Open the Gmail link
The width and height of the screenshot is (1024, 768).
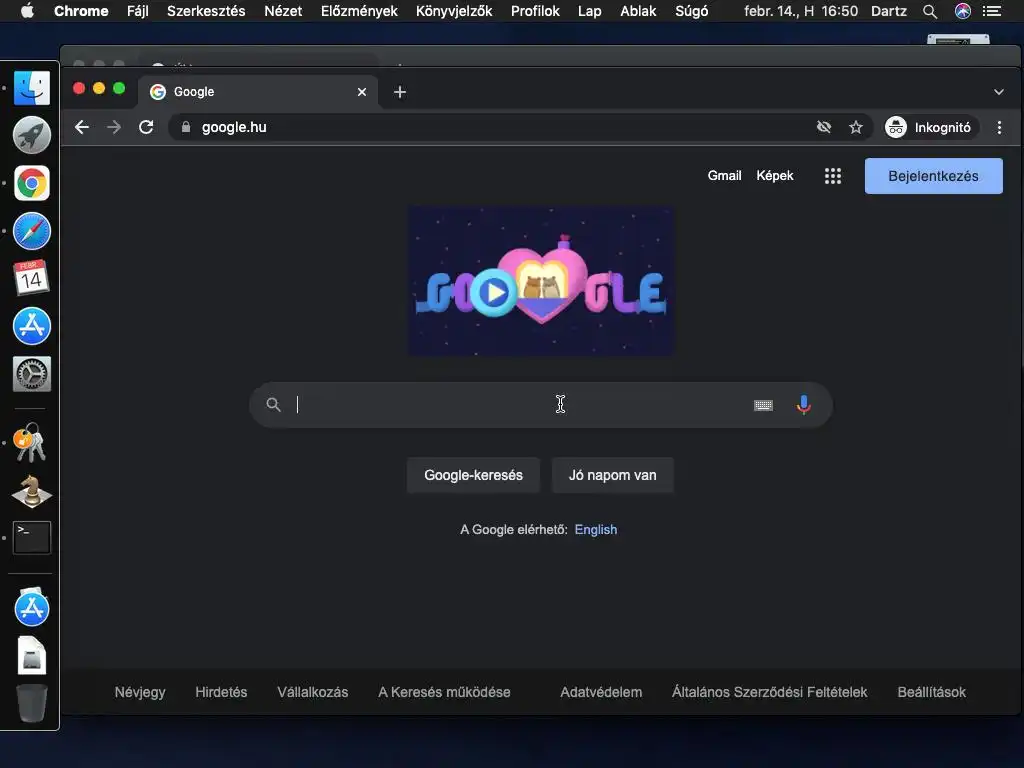(x=724, y=176)
